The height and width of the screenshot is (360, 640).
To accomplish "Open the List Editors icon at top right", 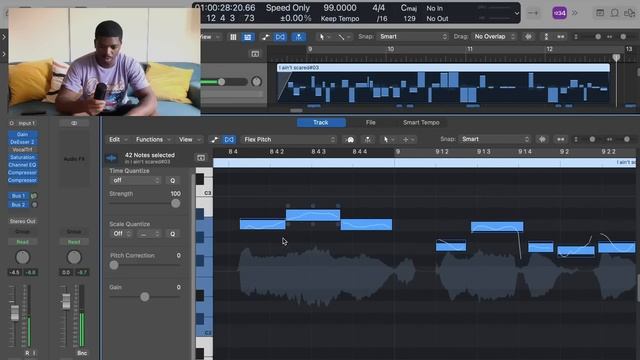I will click(x=600, y=13).
